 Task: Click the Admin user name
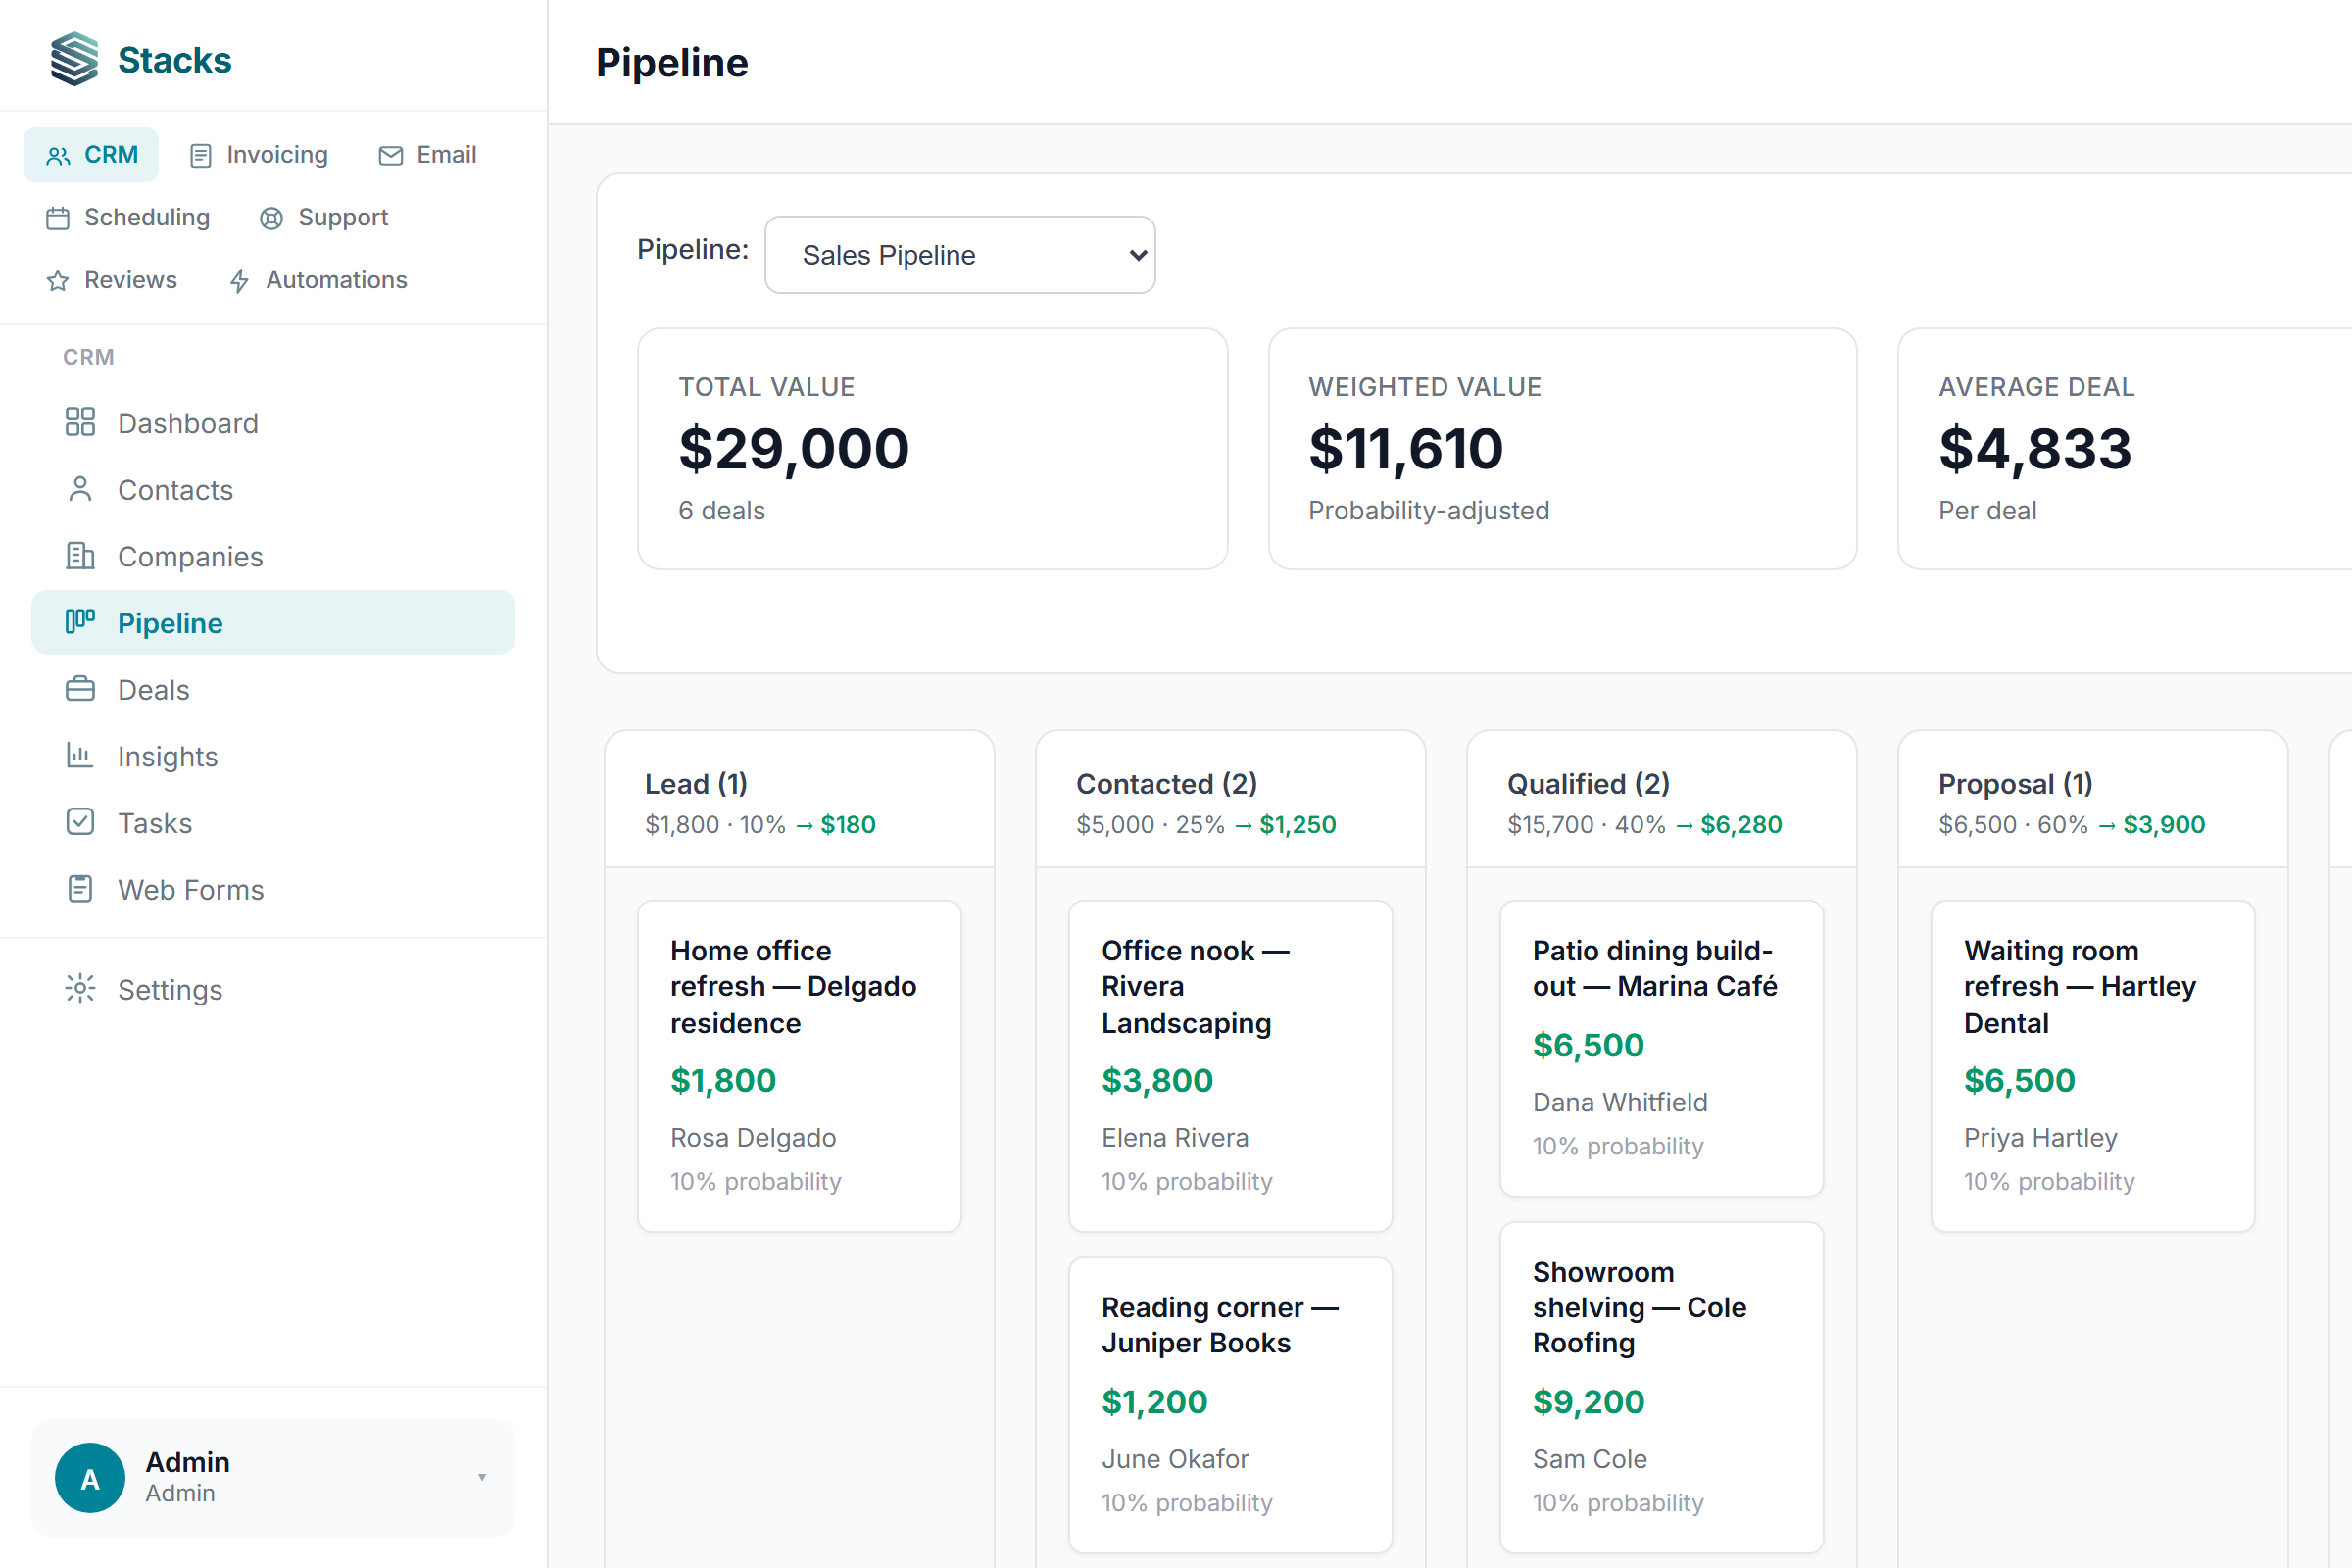click(x=188, y=1462)
